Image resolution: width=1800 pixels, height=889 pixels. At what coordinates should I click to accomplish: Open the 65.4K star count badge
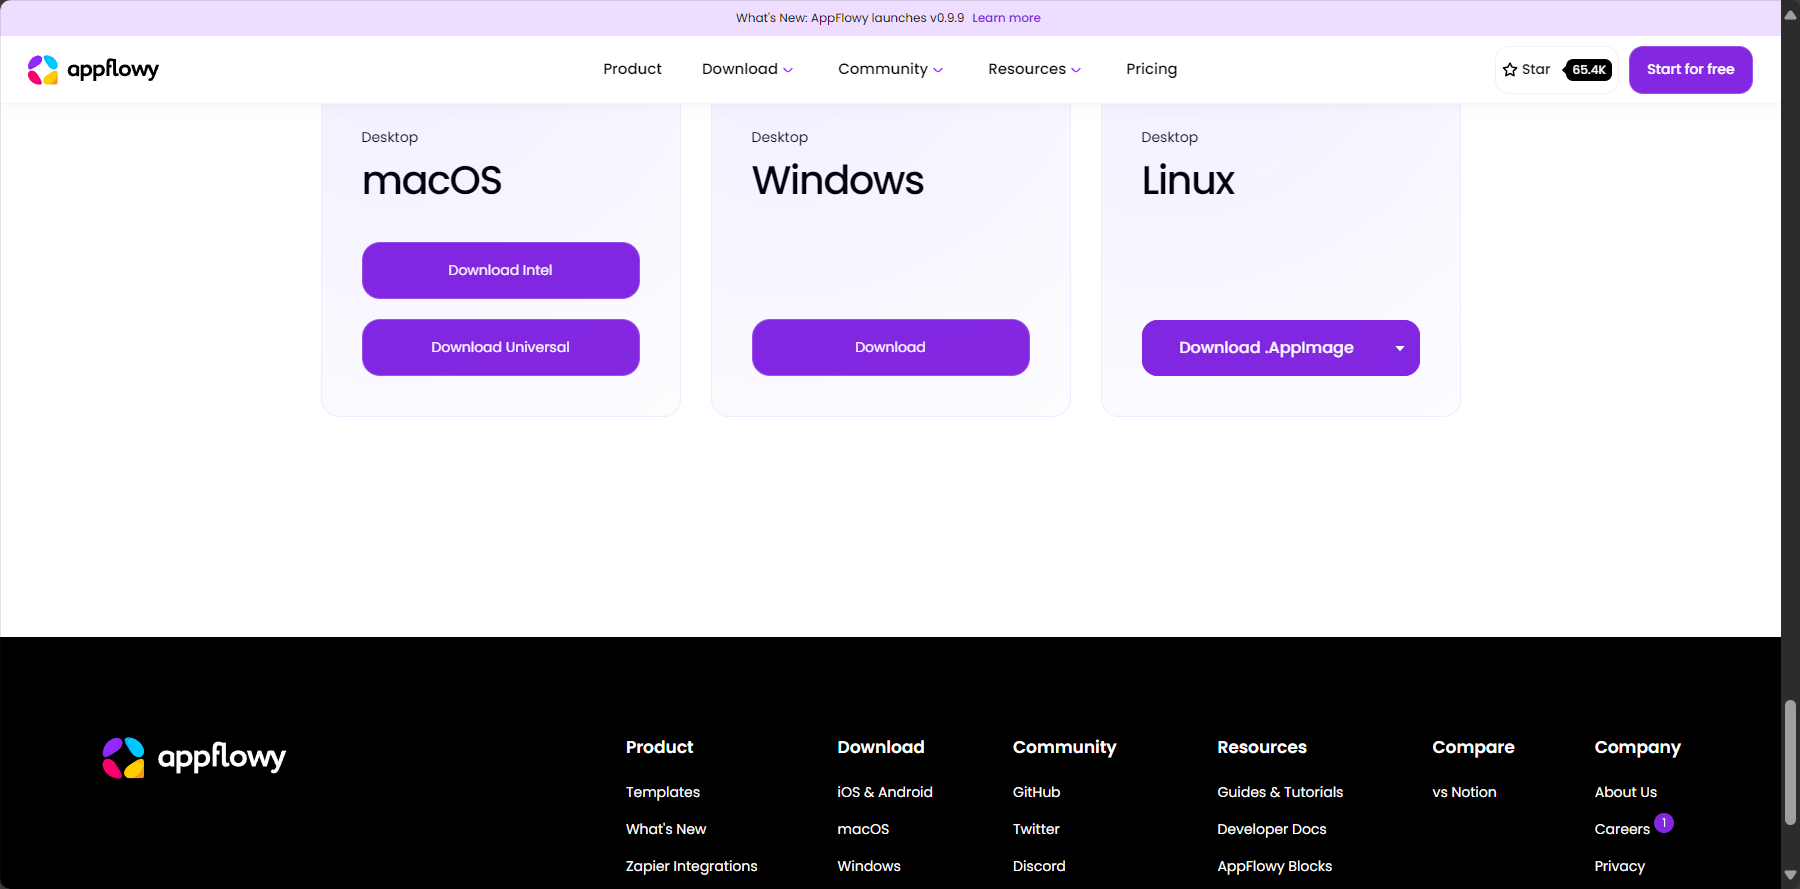pos(1588,70)
